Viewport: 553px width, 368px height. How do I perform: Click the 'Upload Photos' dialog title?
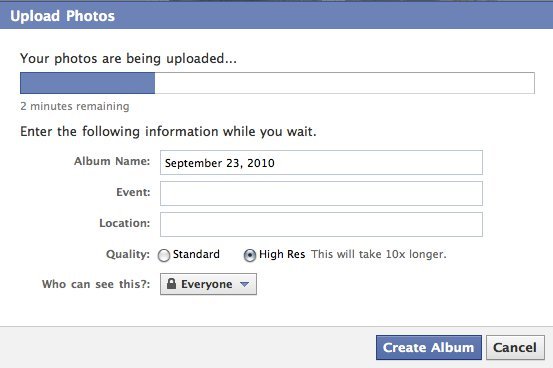click(62, 16)
